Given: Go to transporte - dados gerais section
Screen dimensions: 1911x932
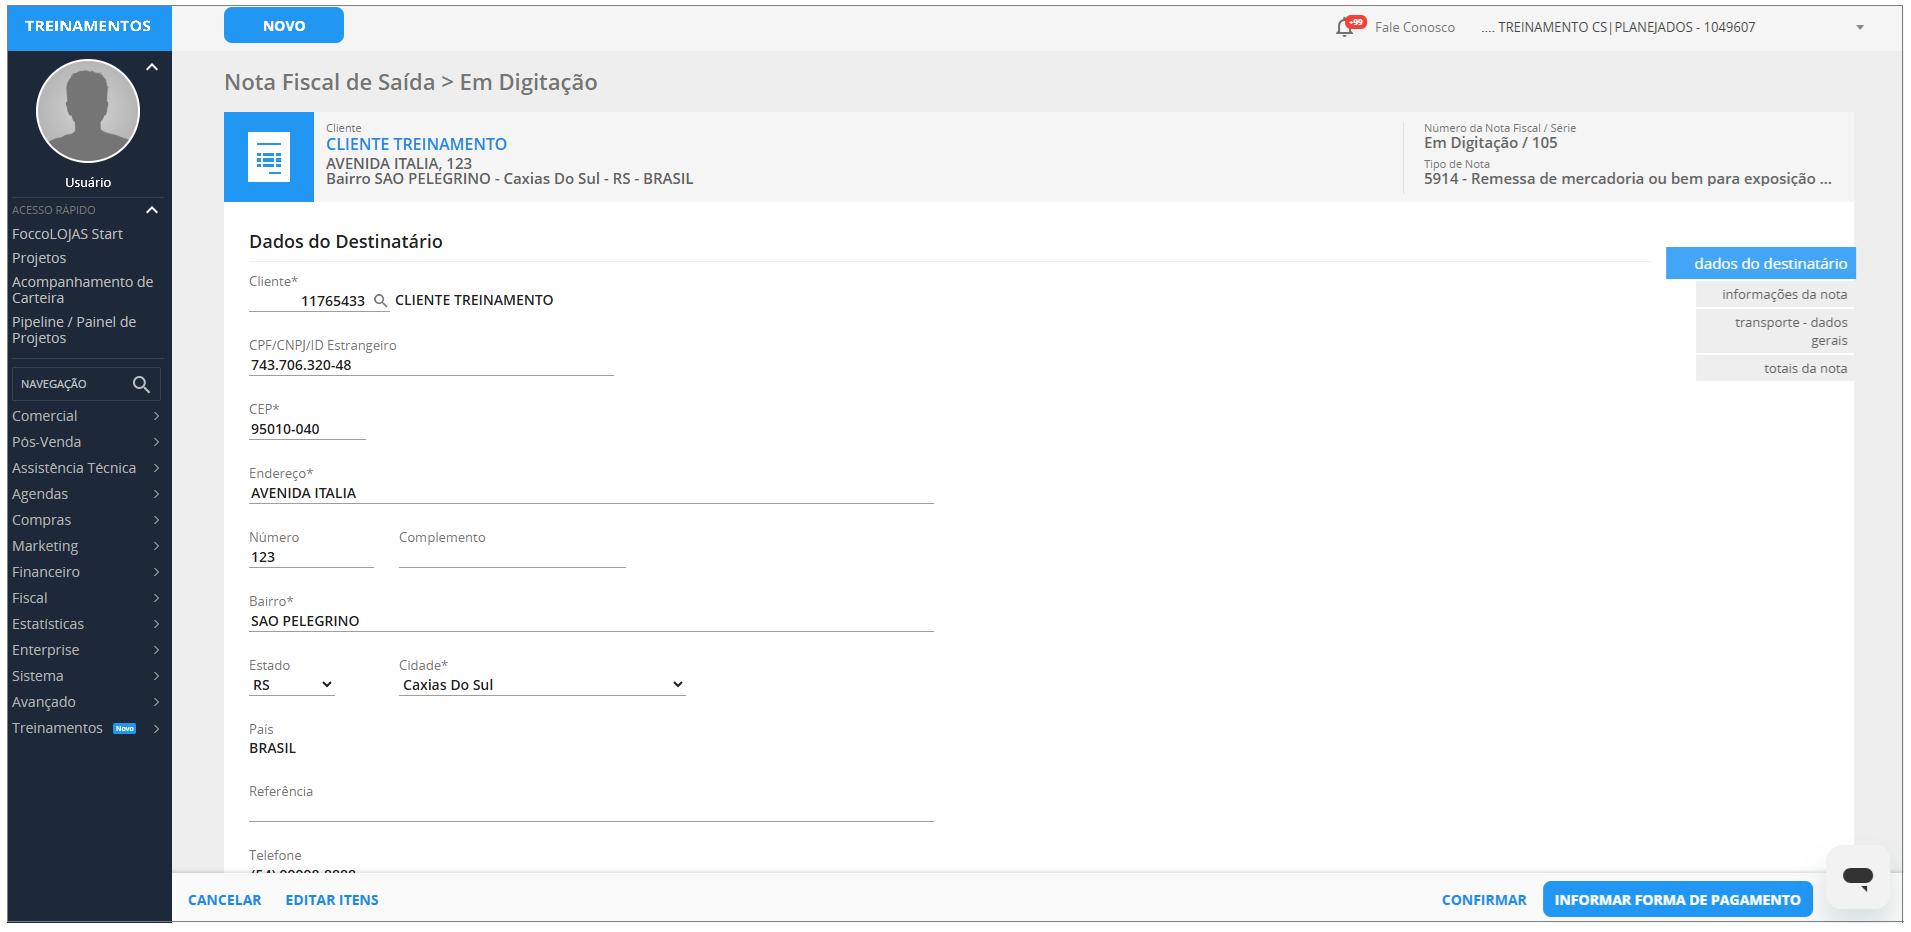Looking at the screenshot, I should [x=1775, y=331].
